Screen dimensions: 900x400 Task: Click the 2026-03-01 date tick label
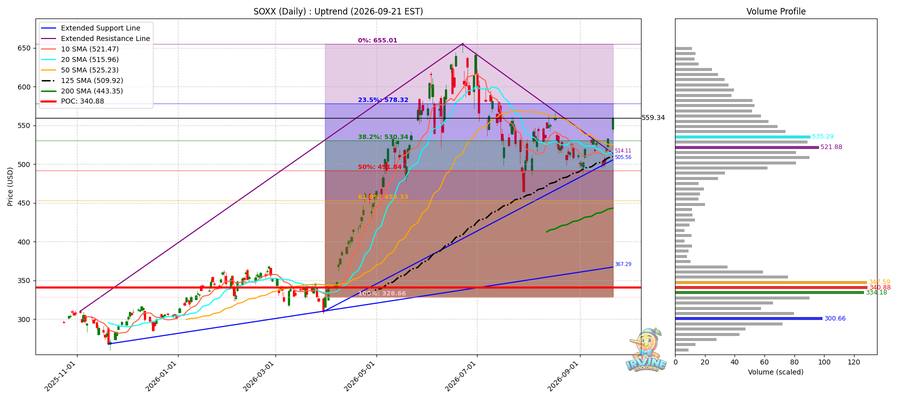[x=259, y=376]
